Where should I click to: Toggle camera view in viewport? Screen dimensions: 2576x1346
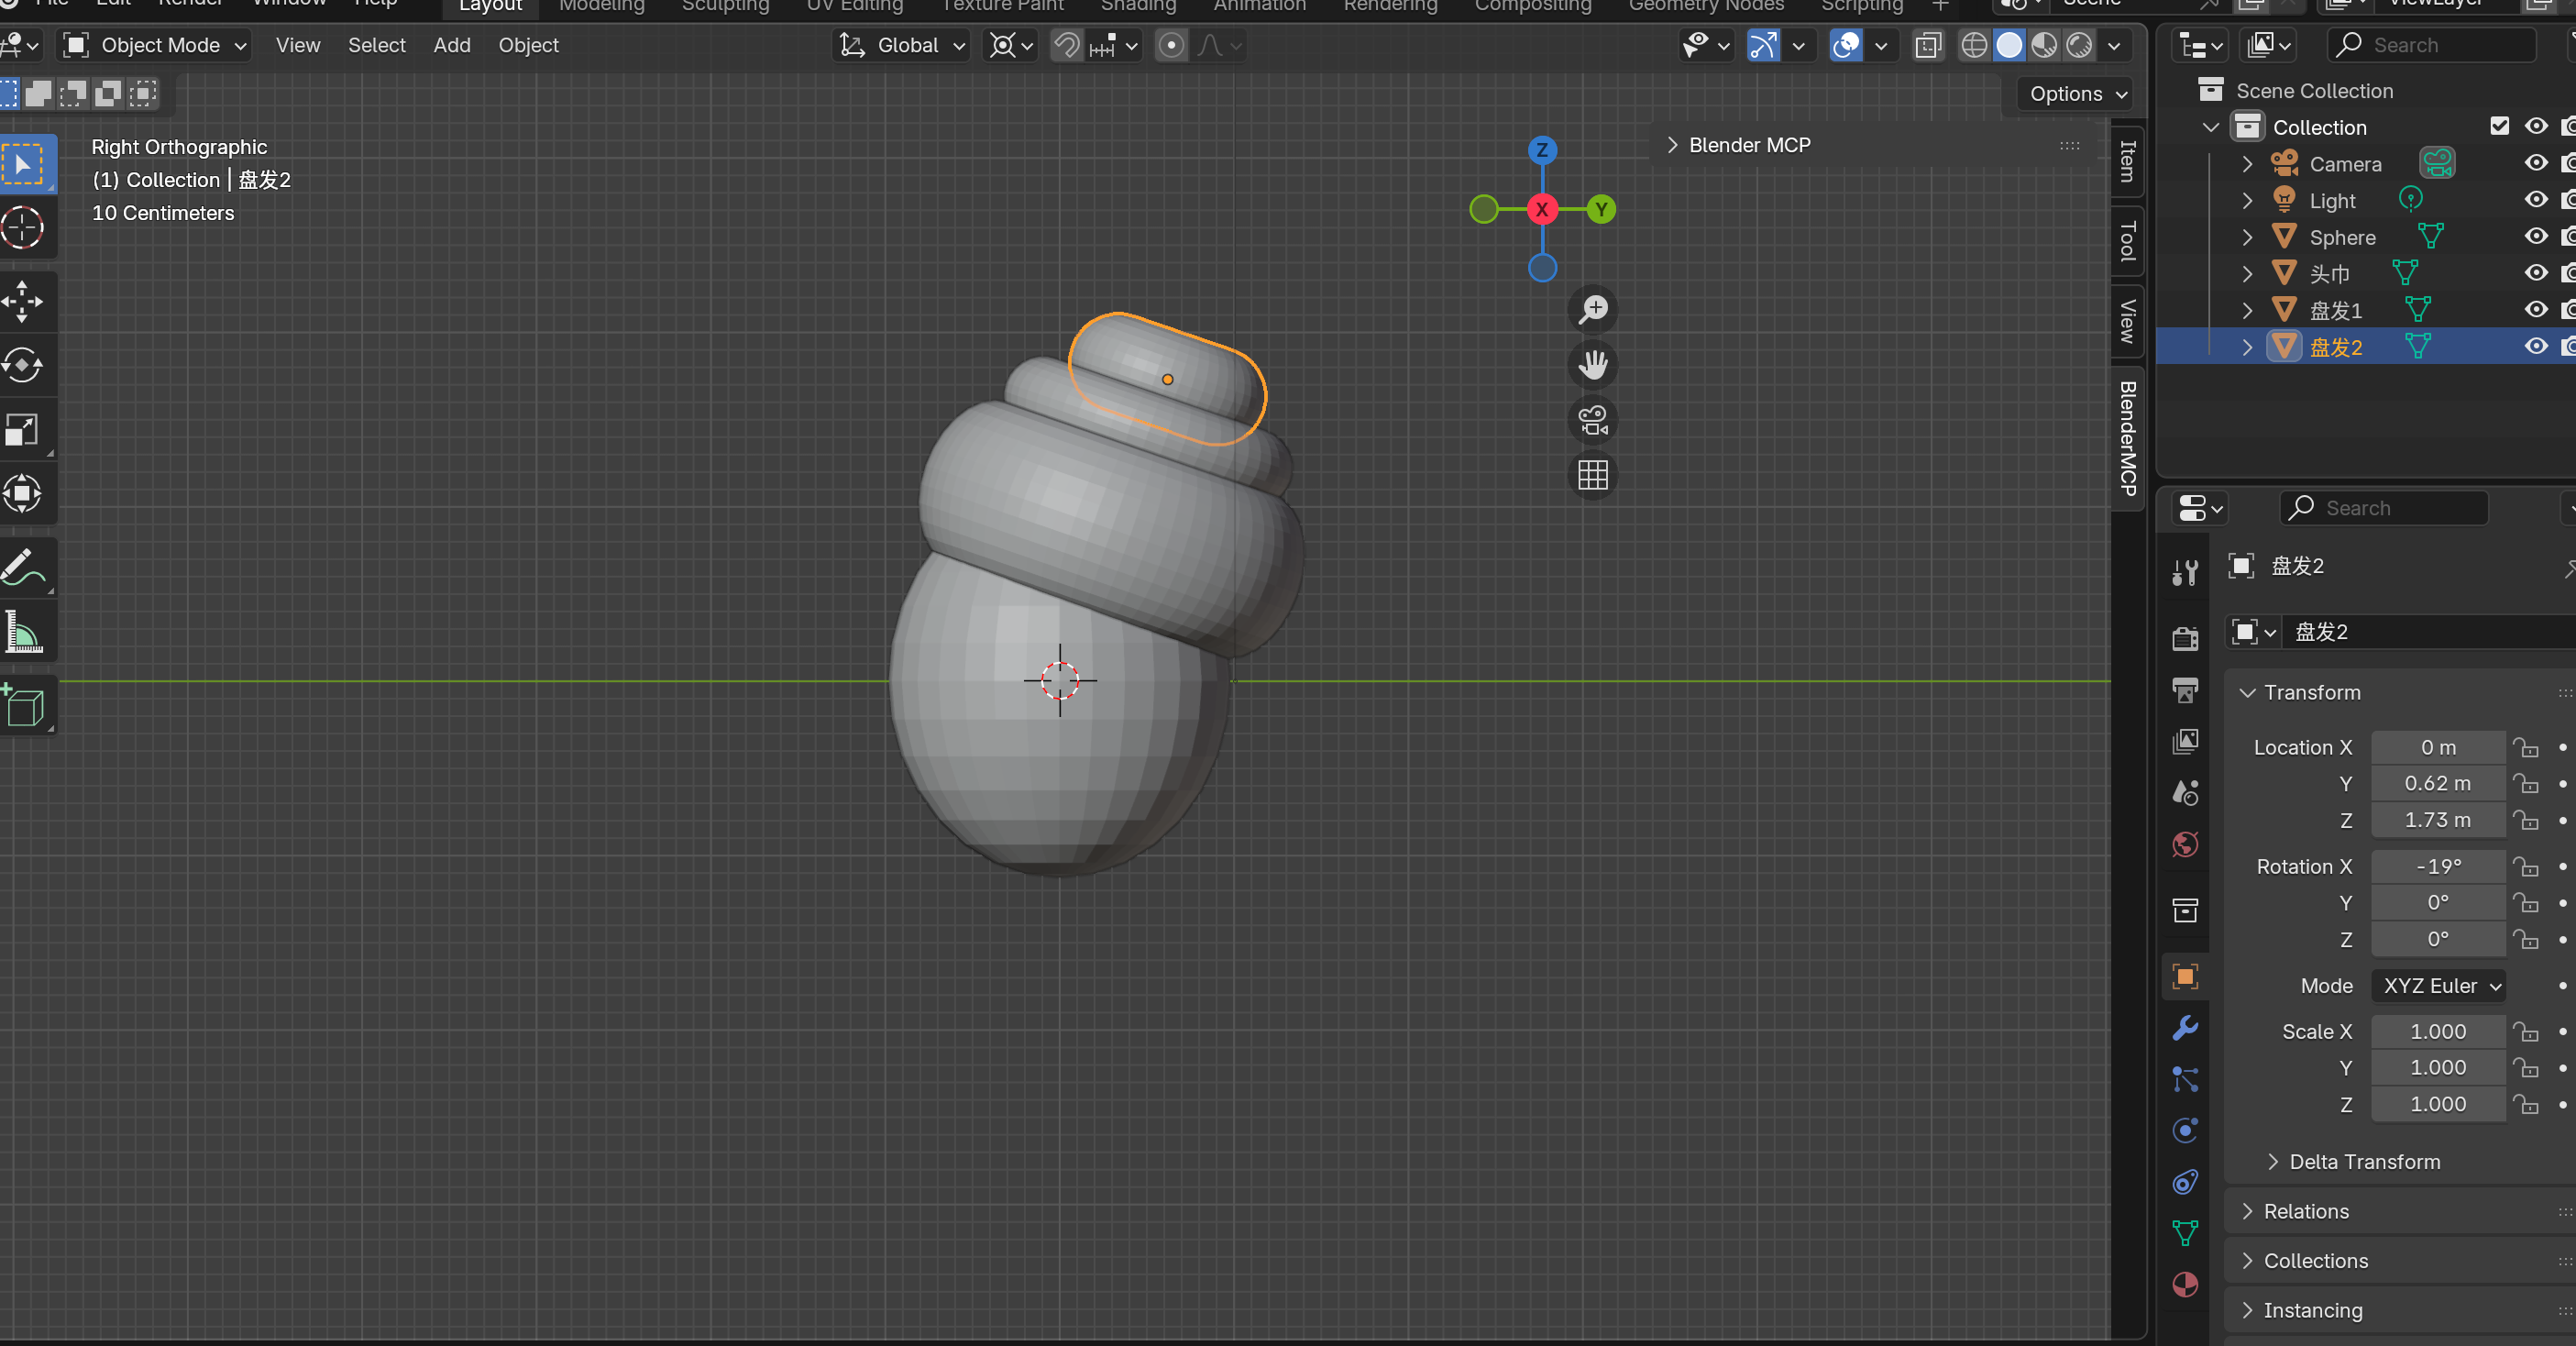1593,420
